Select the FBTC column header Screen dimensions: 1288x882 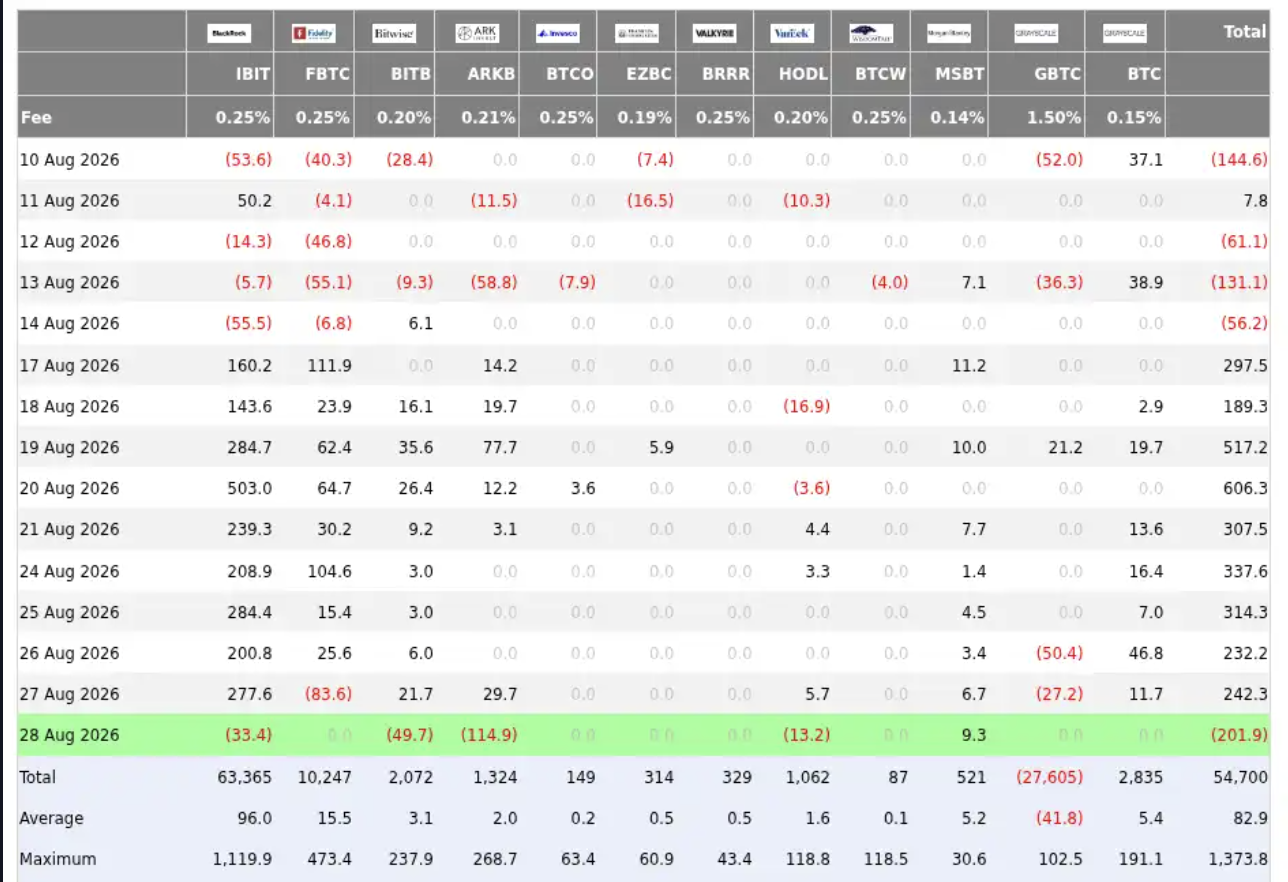[328, 74]
